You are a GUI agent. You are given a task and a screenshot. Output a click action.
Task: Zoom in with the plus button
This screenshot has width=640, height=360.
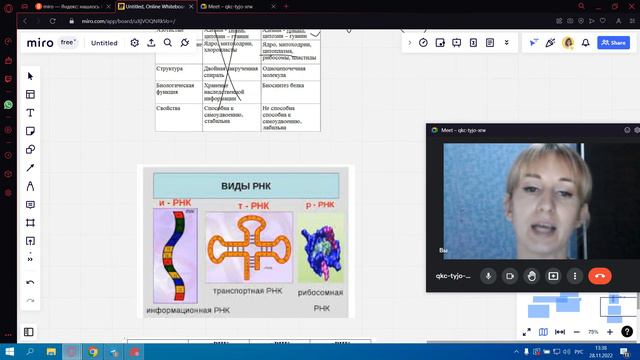coord(610,332)
